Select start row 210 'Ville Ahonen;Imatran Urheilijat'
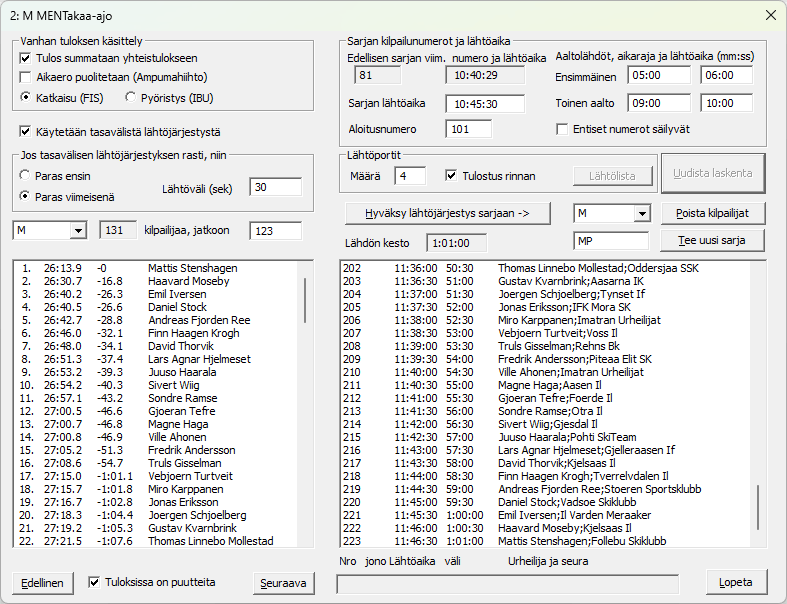The image size is (787, 604). (x=546, y=372)
